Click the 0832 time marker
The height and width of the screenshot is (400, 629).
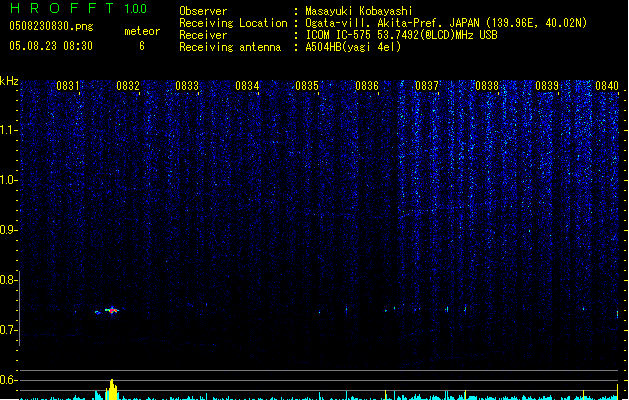tap(128, 86)
